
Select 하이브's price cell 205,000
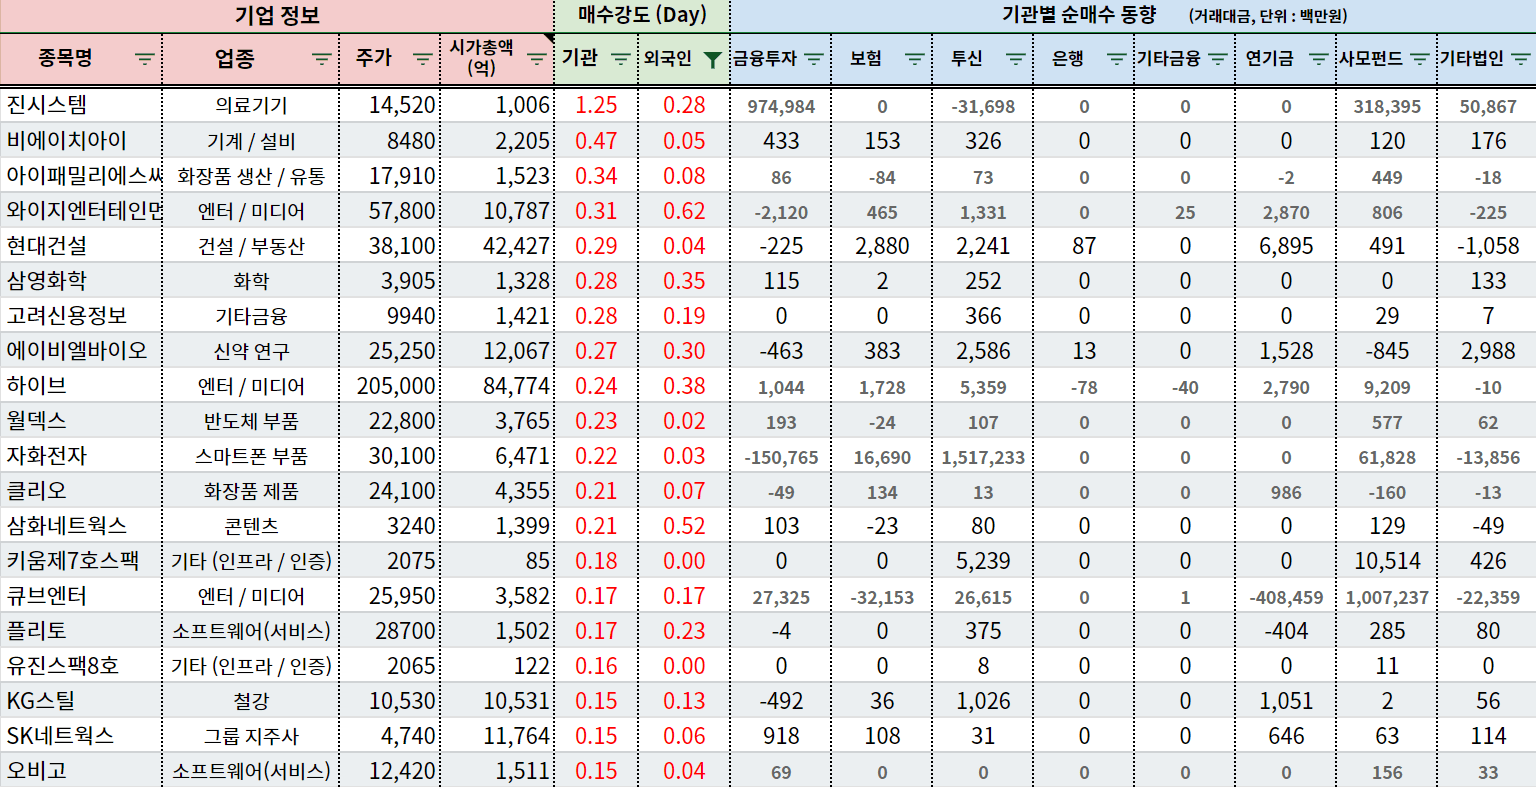(389, 385)
